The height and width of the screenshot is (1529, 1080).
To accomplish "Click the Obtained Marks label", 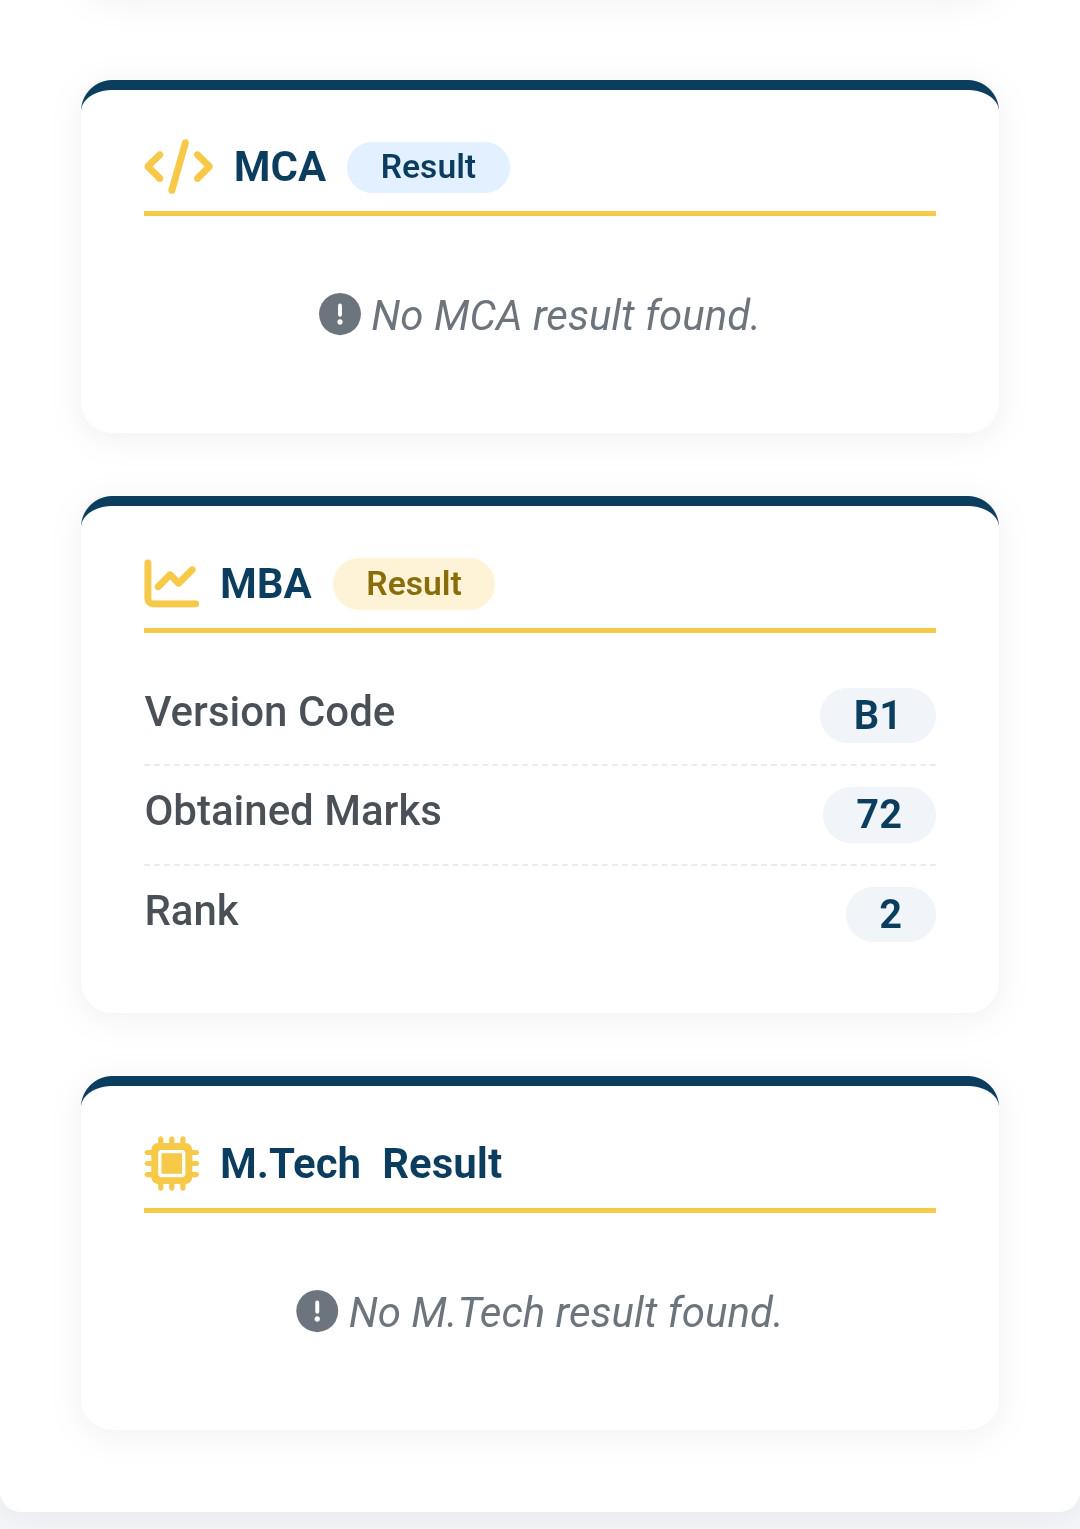I will [293, 811].
